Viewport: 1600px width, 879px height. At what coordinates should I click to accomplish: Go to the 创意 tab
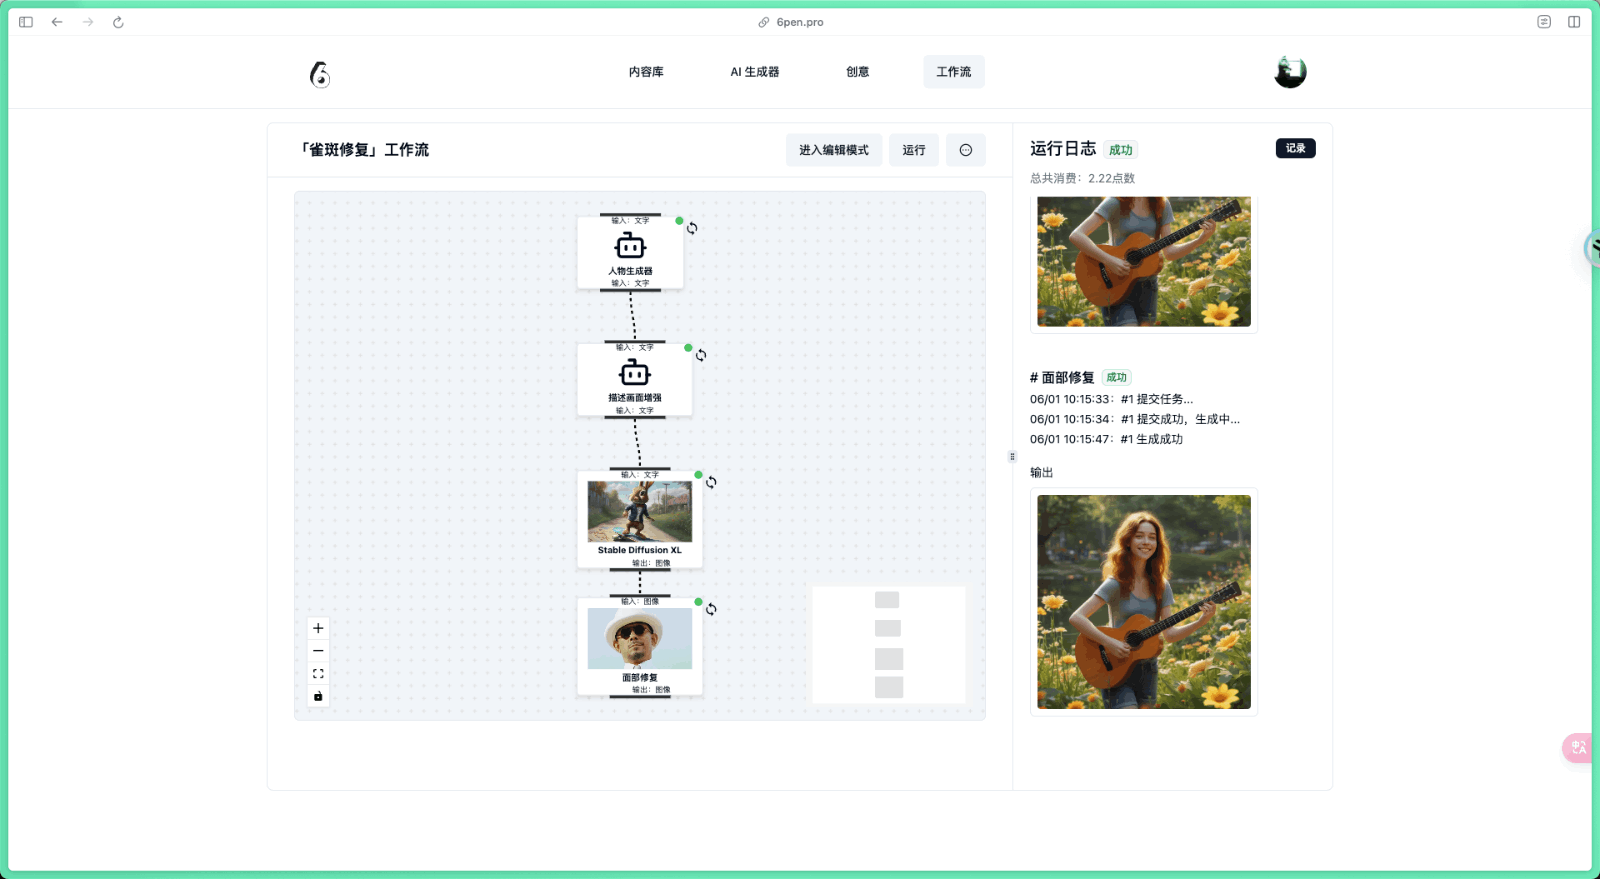point(857,72)
